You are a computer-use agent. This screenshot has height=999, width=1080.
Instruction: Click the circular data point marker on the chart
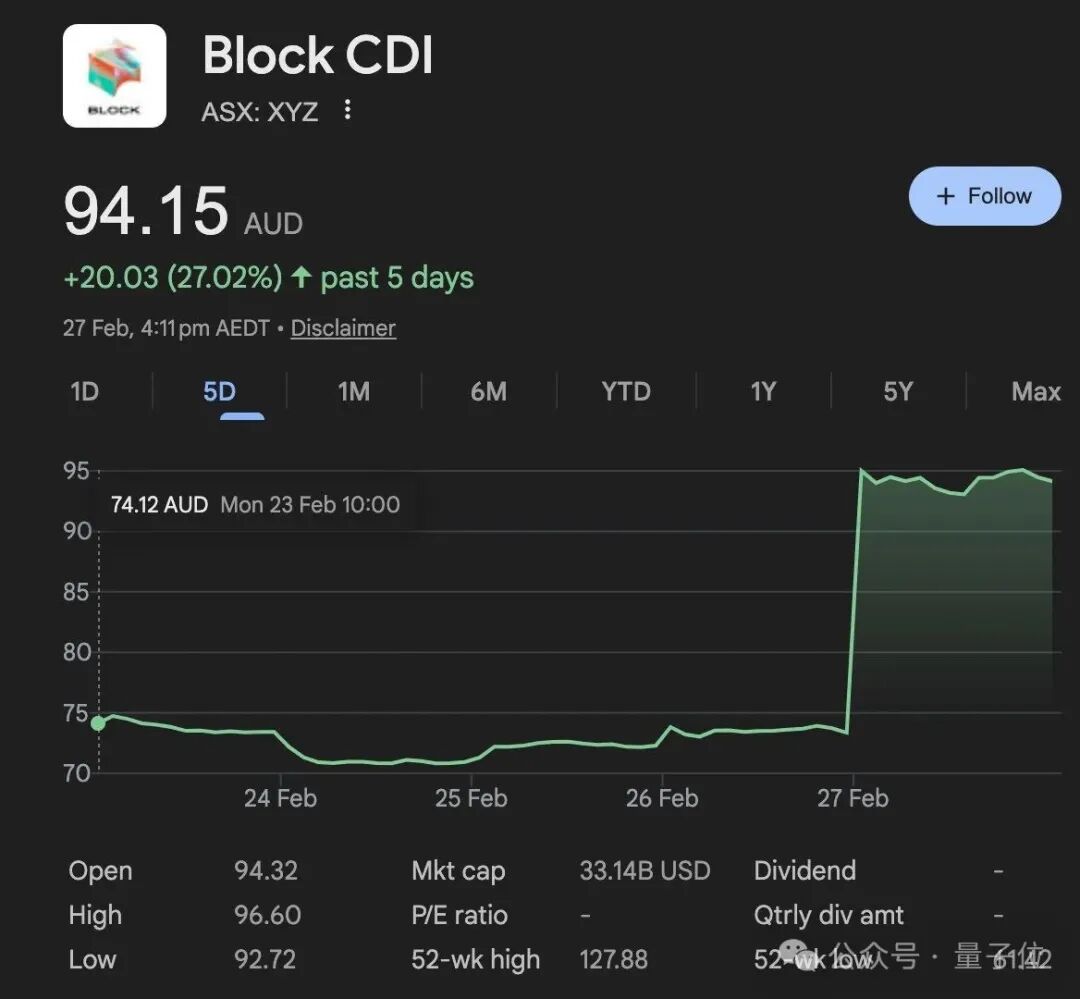pyautogui.click(x=98, y=723)
